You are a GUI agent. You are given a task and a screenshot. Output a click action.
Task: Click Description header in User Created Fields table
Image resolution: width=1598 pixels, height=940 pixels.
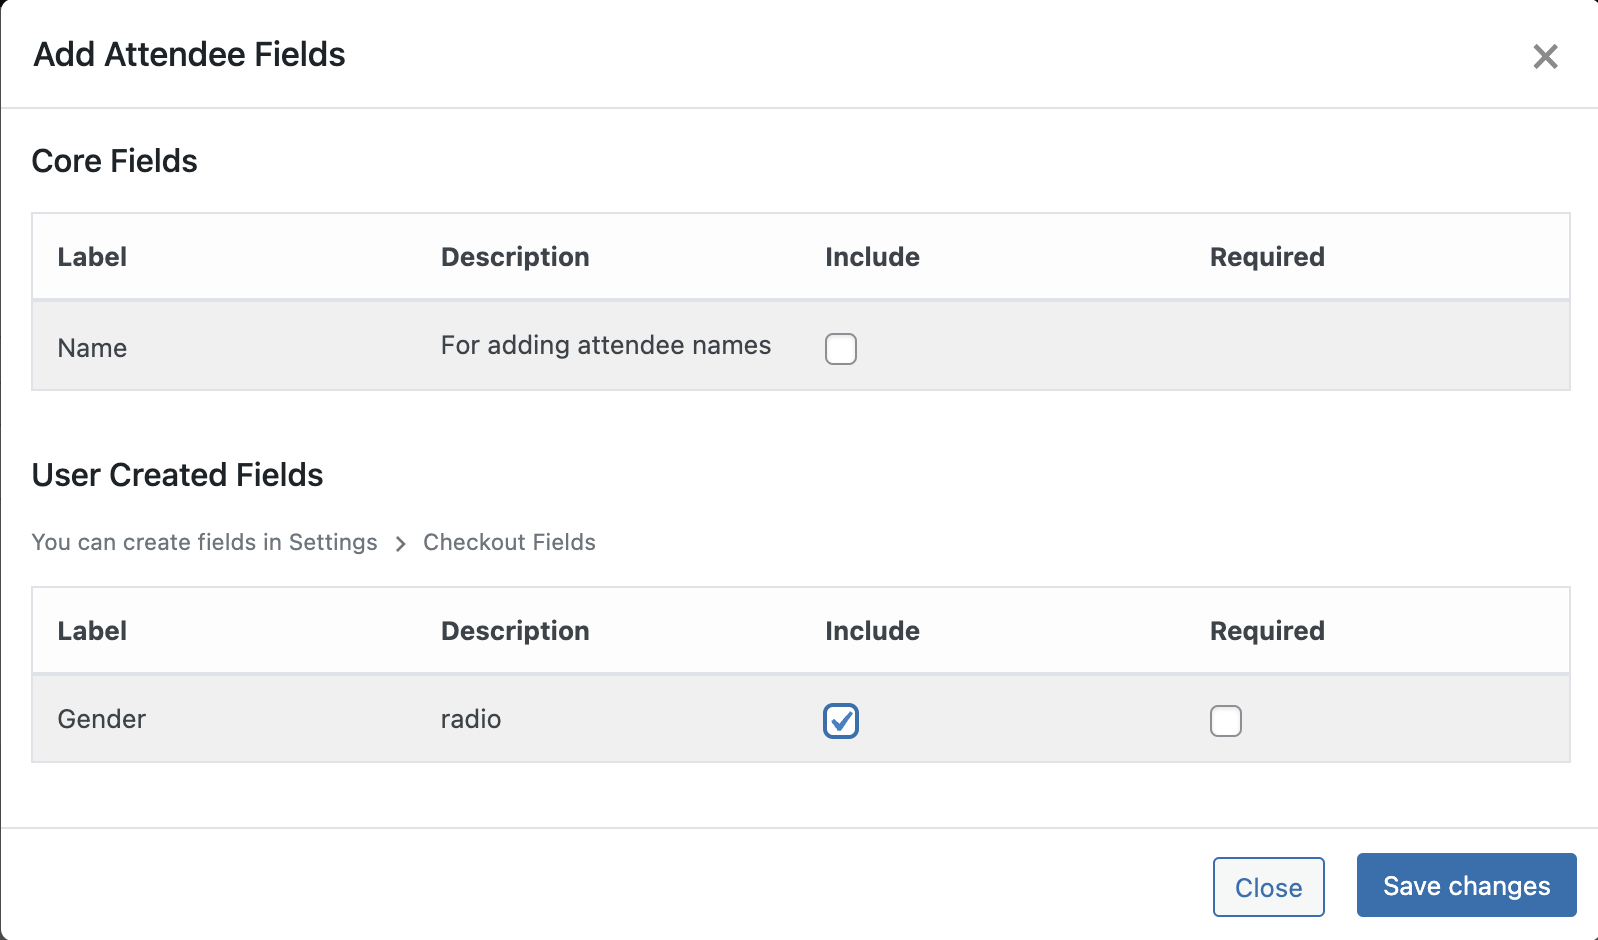(x=515, y=631)
